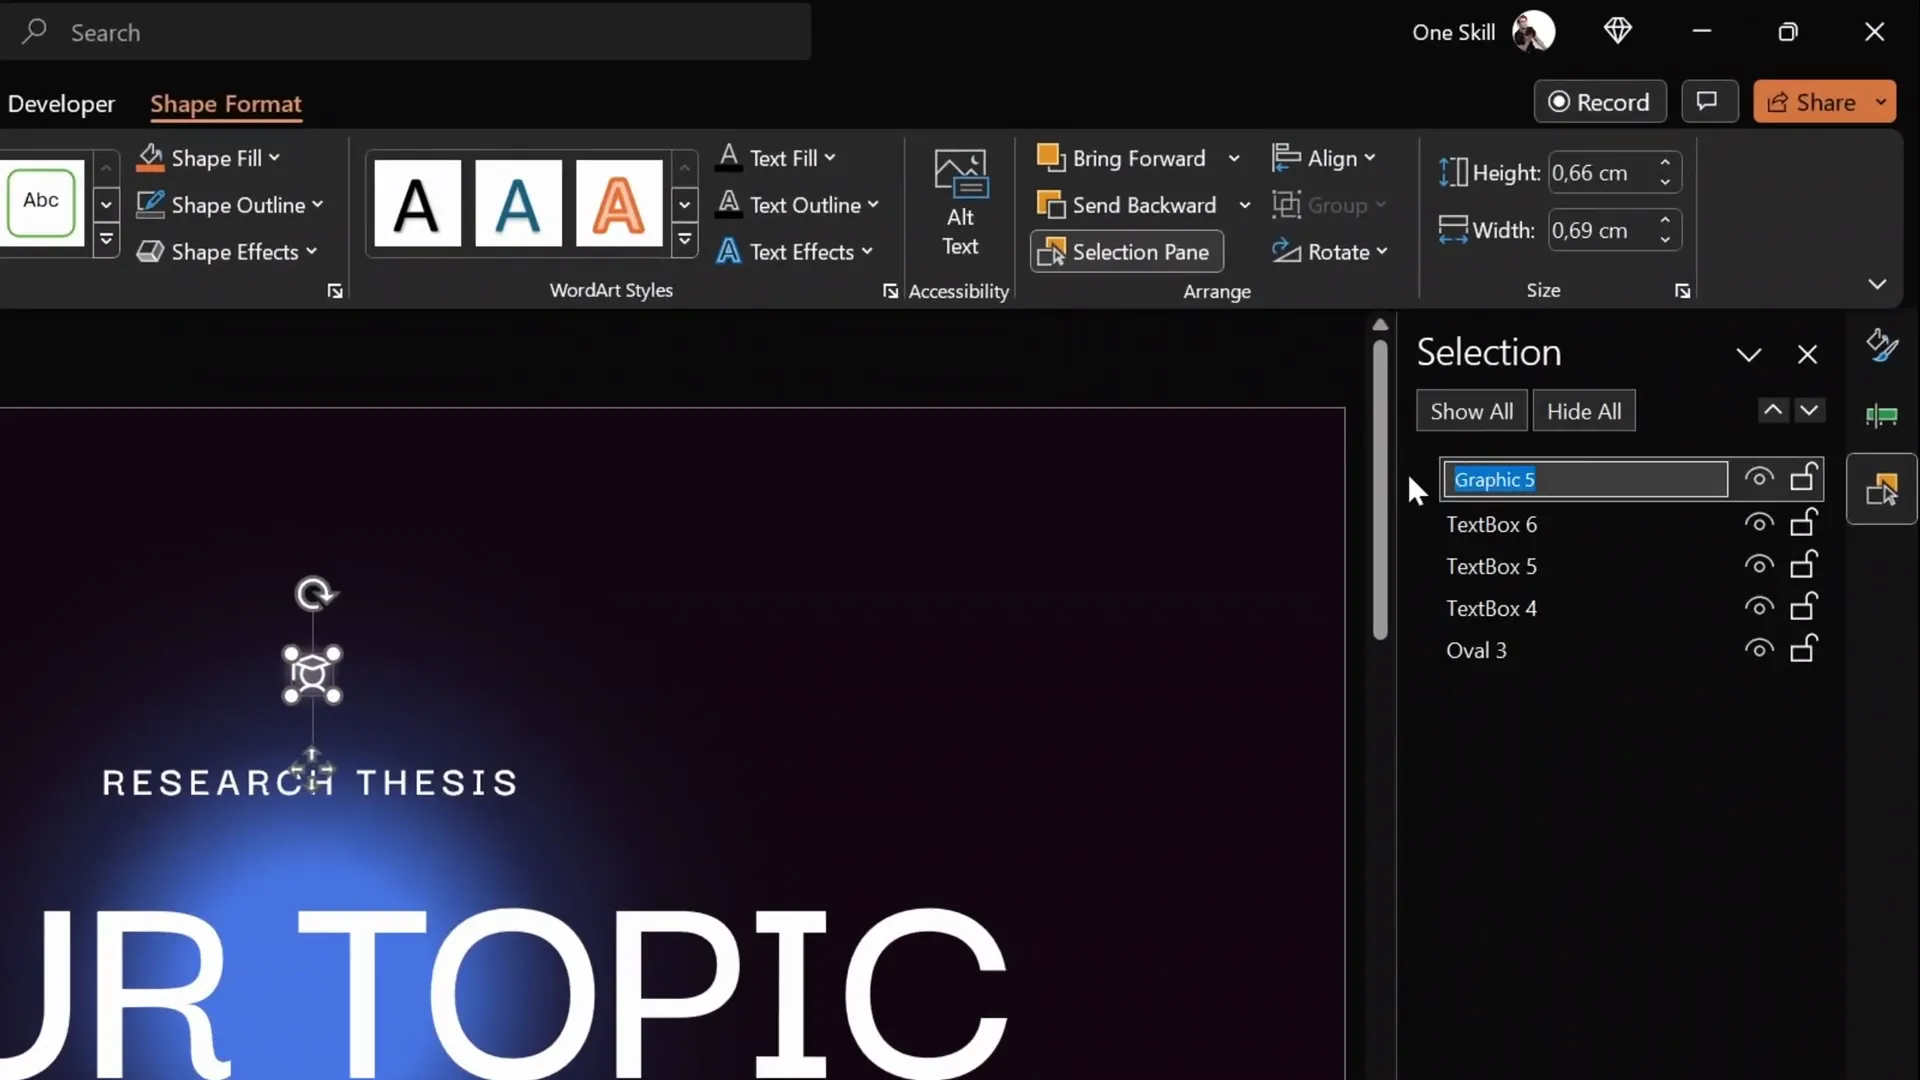This screenshot has height=1080, width=1920.
Task: Select TextBox 5 in the Selection list
Action: 1491,566
